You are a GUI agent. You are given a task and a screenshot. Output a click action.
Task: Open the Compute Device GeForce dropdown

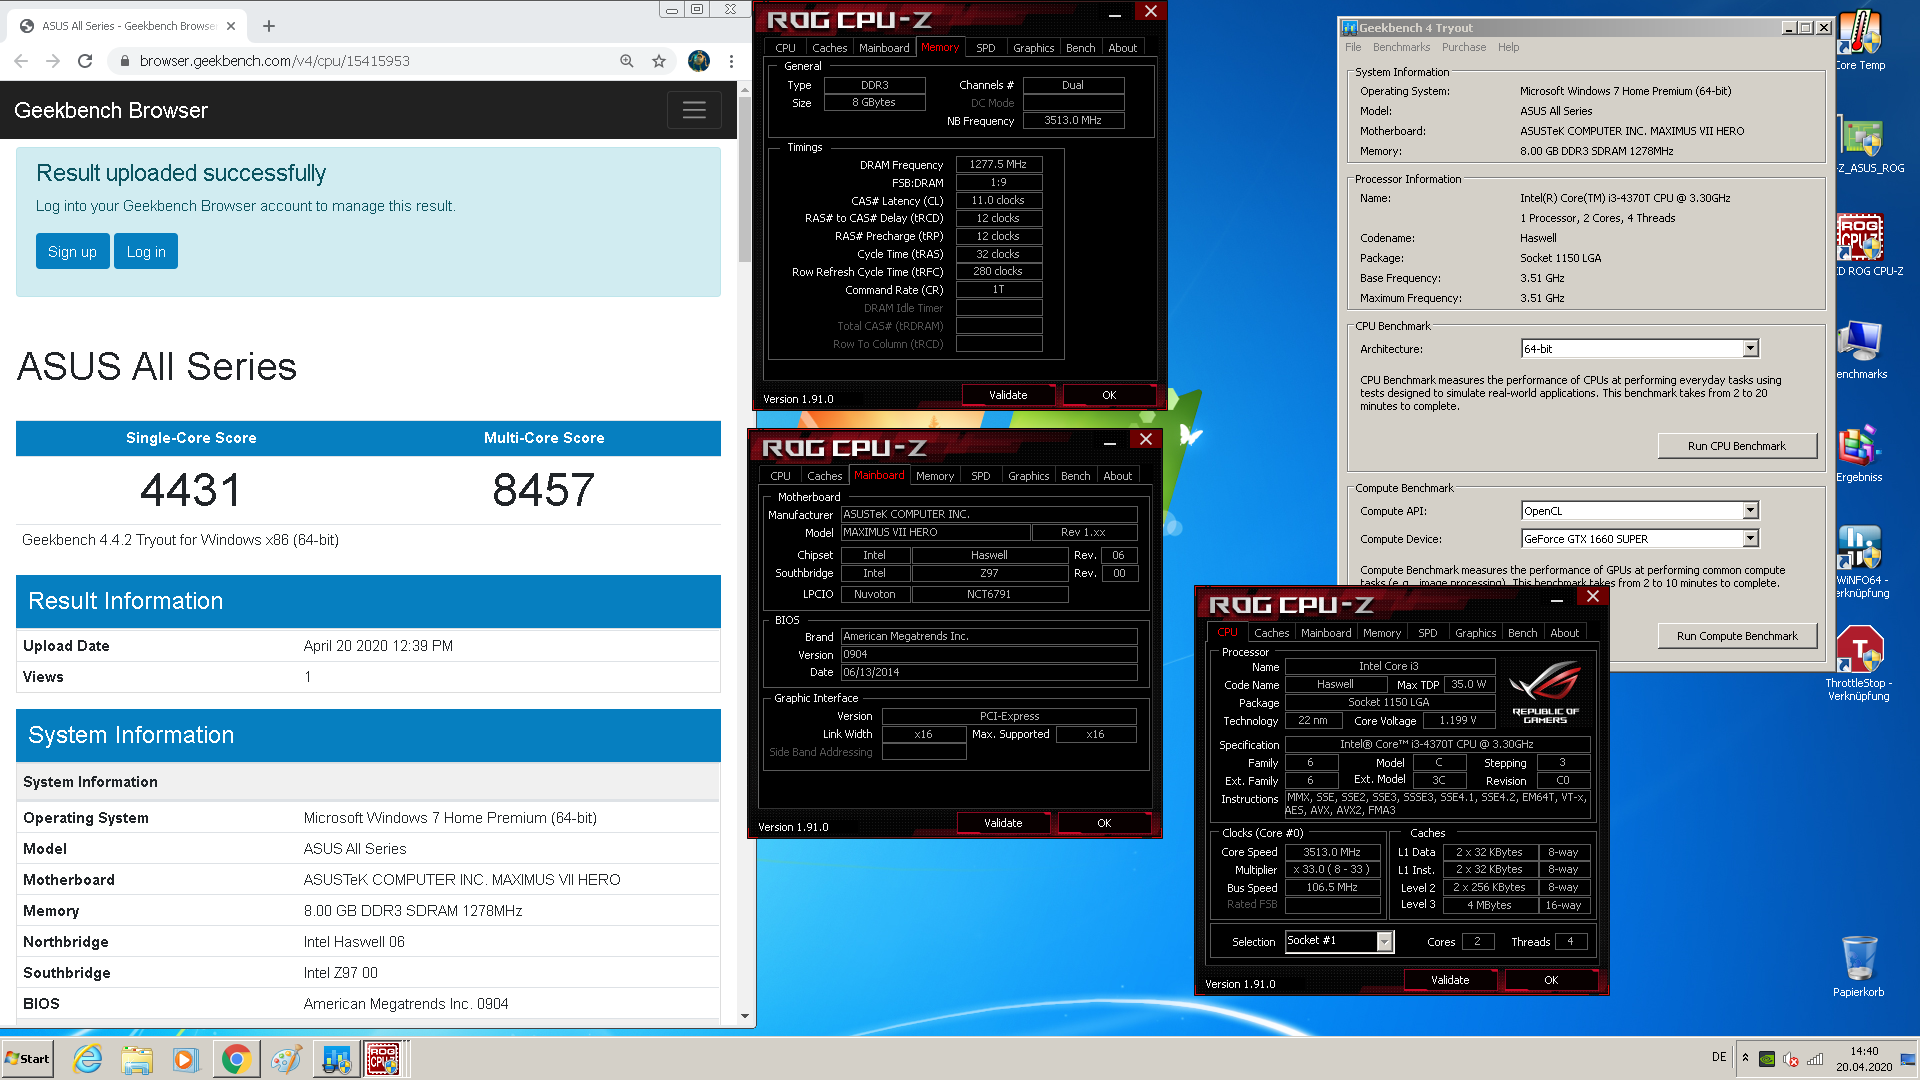pyautogui.click(x=1639, y=539)
